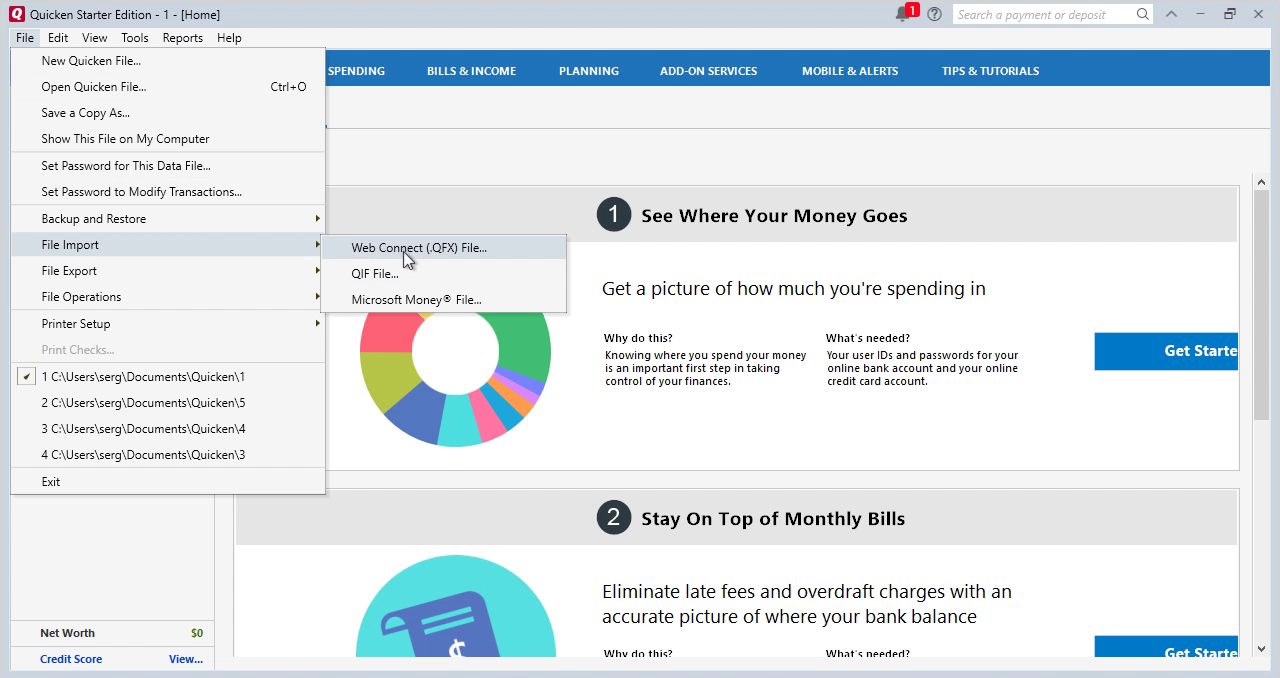Expand the File Operations submenu

point(168,297)
